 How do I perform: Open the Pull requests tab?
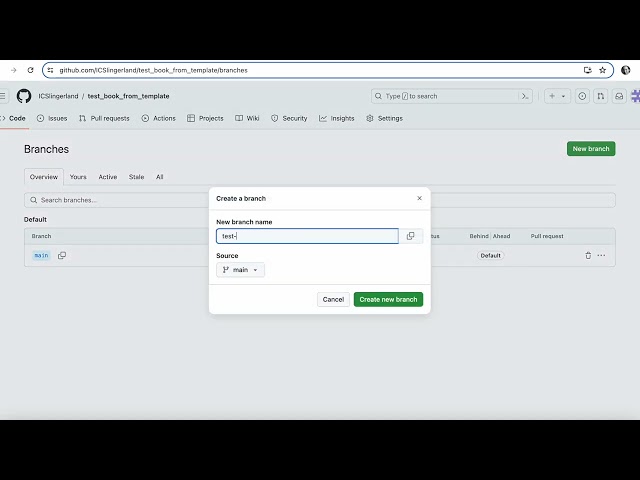104,118
